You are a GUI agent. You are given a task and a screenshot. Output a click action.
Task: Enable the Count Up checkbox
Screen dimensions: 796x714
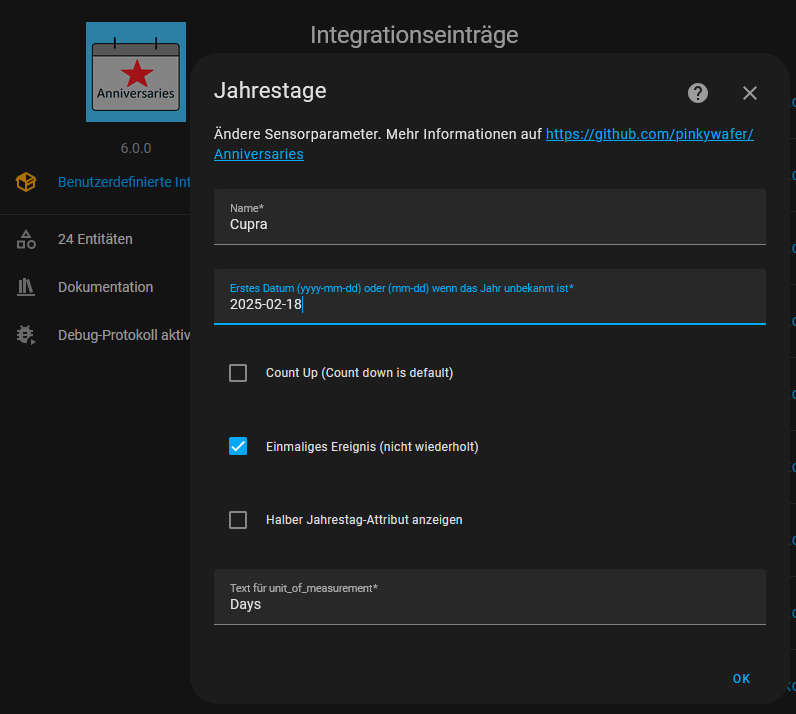(238, 373)
